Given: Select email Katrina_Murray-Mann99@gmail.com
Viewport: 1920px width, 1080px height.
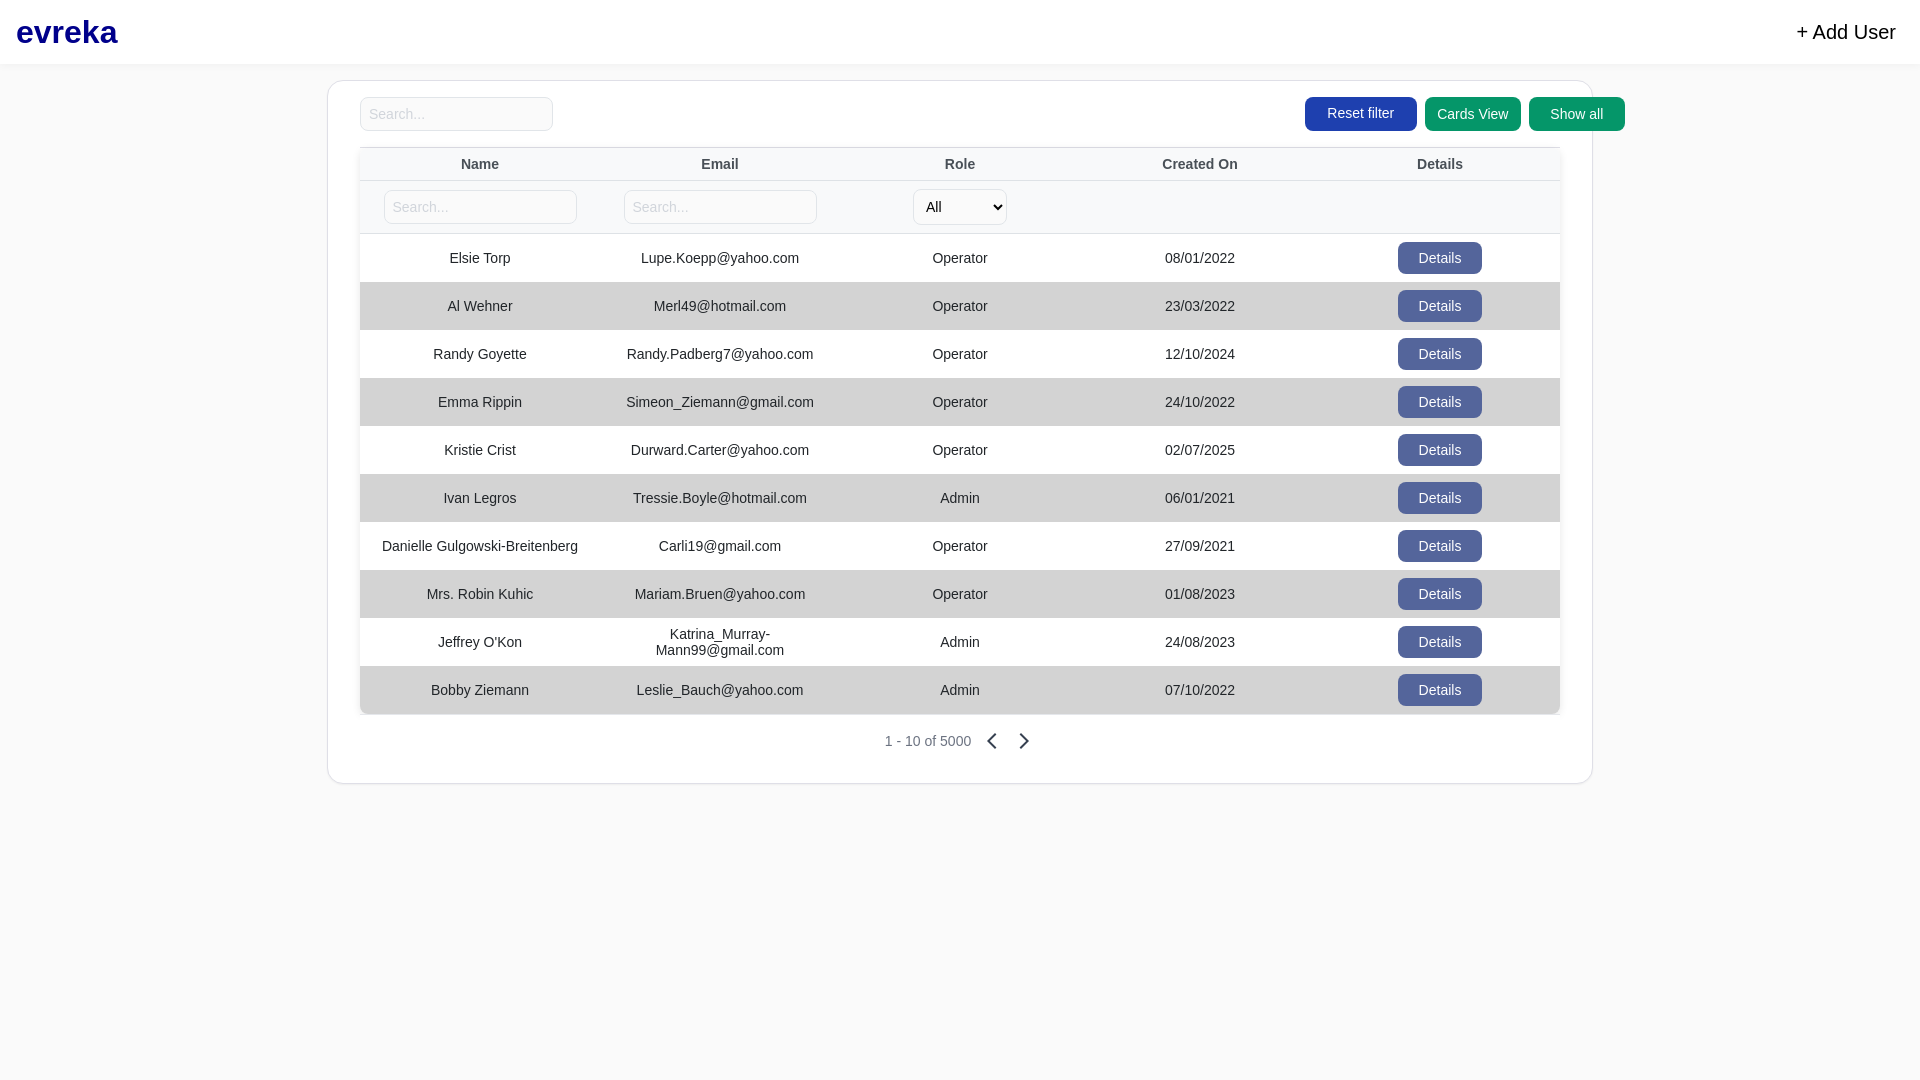Looking at the screenshot, I should tap(720, 642).
